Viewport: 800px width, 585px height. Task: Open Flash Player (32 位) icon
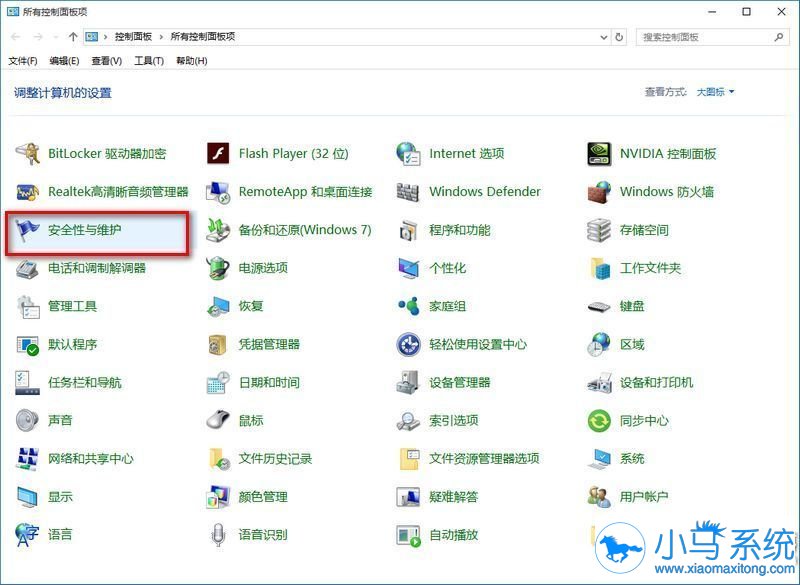[218, 154]
